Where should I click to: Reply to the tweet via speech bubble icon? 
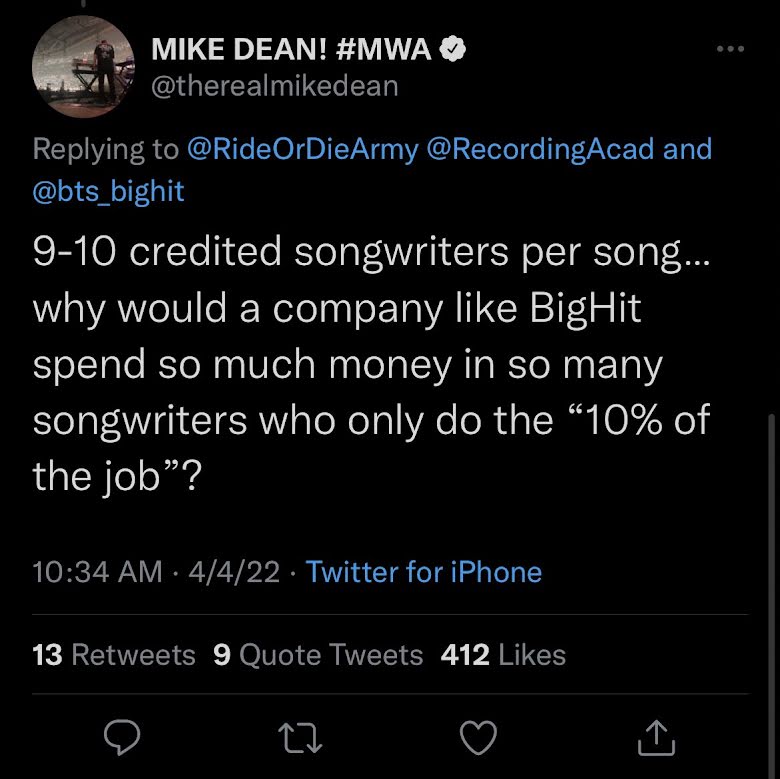coord(121,738)
